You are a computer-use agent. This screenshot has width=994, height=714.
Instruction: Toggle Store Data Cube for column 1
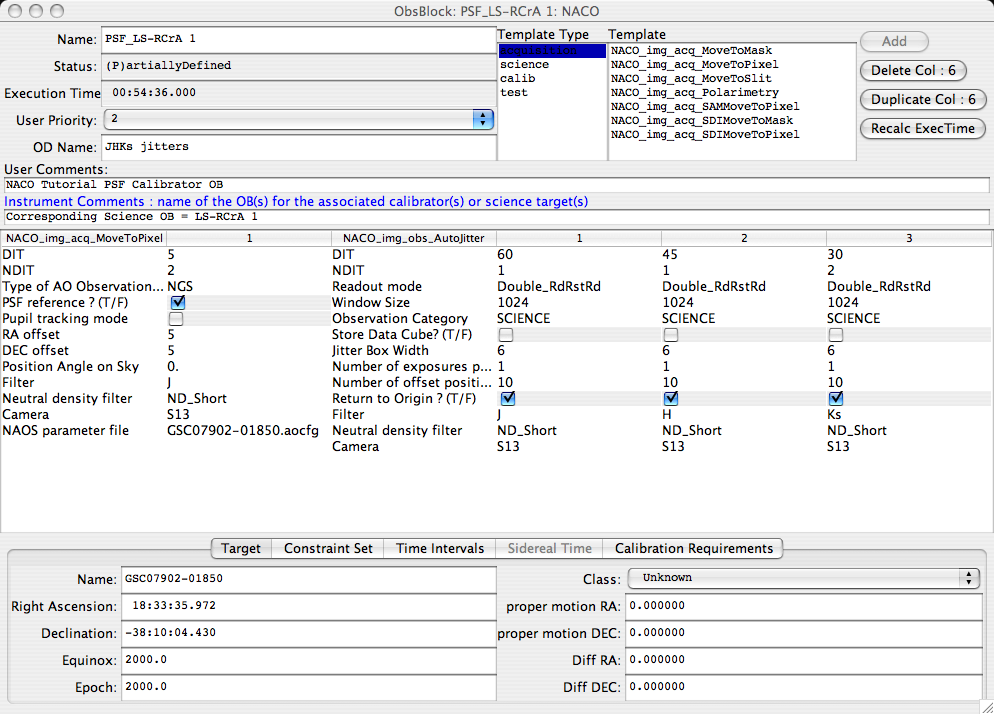pyautogui.click(x=506, y=334)
